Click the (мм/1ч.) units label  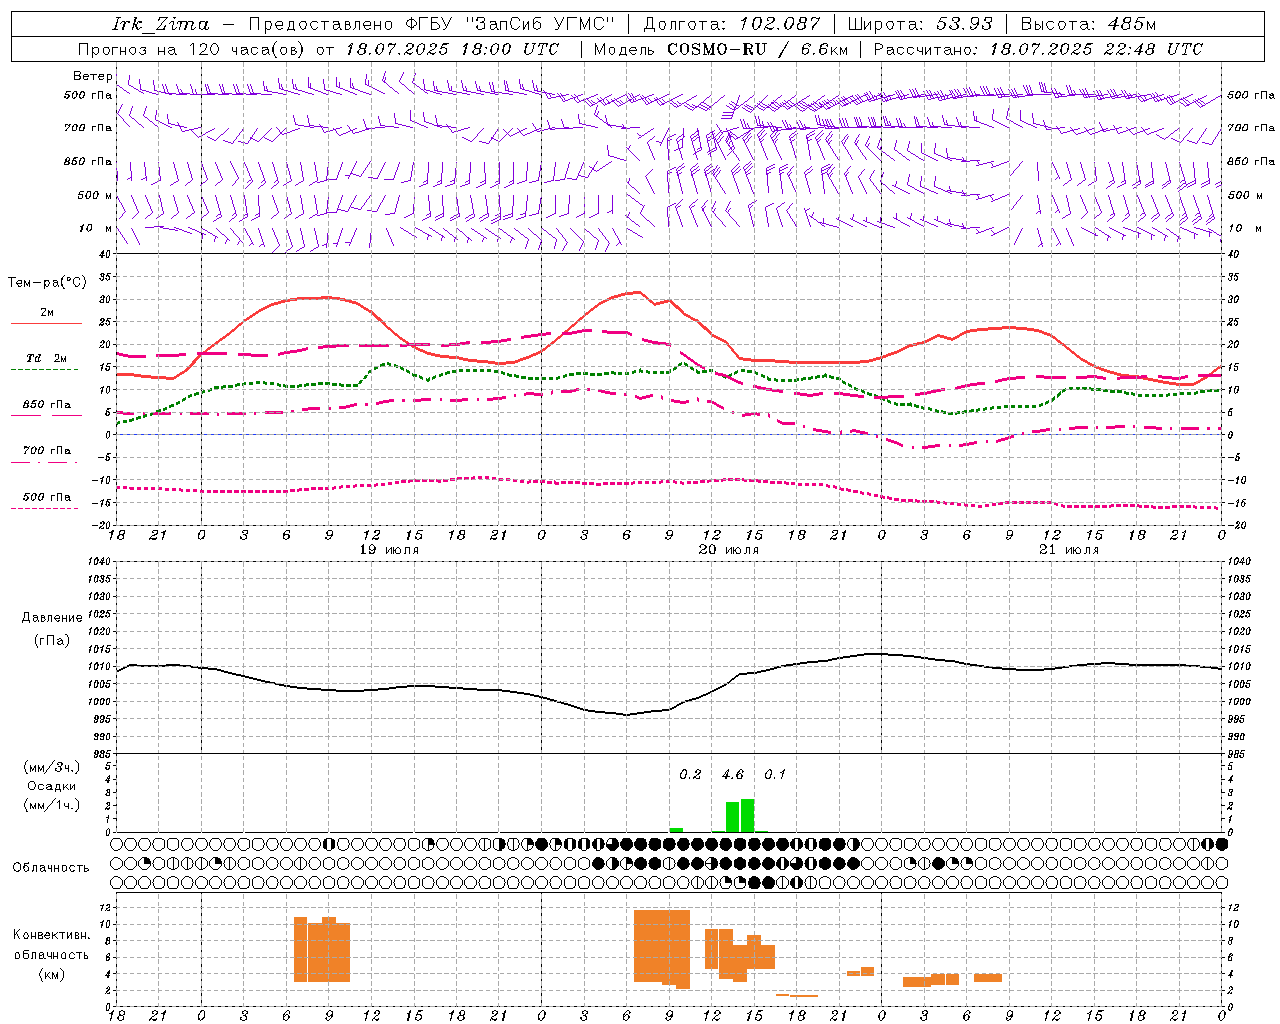(x=52, y=805)
